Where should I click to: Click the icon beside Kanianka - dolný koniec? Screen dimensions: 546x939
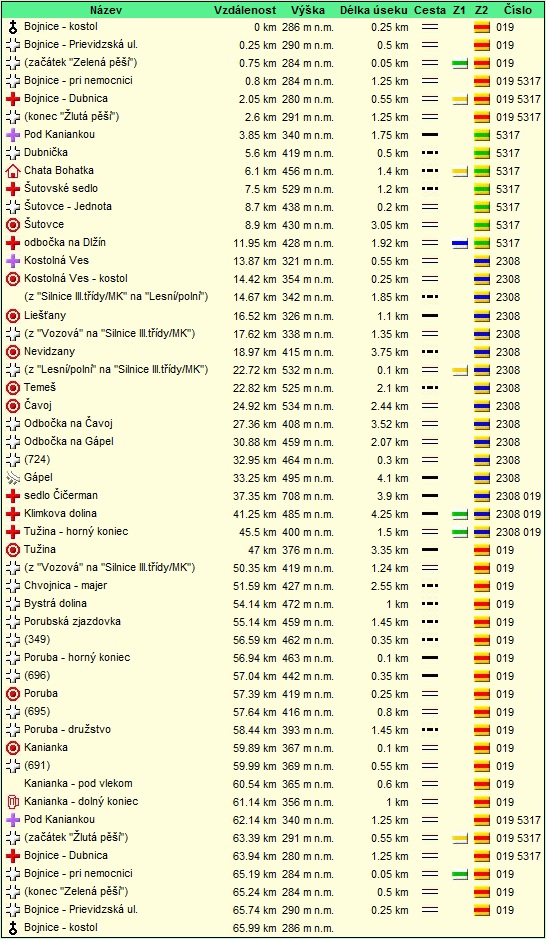(x=13, y=802)
